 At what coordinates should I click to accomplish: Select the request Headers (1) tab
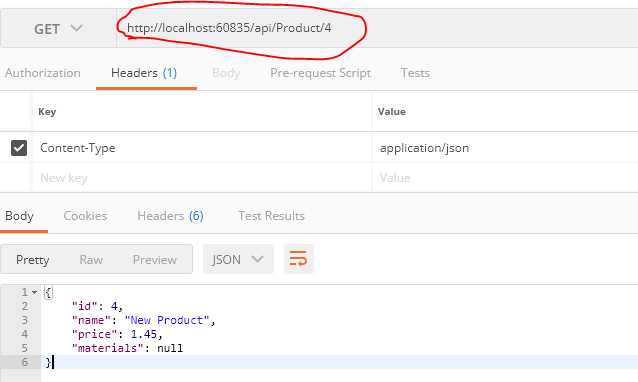[x=144, y=73]
